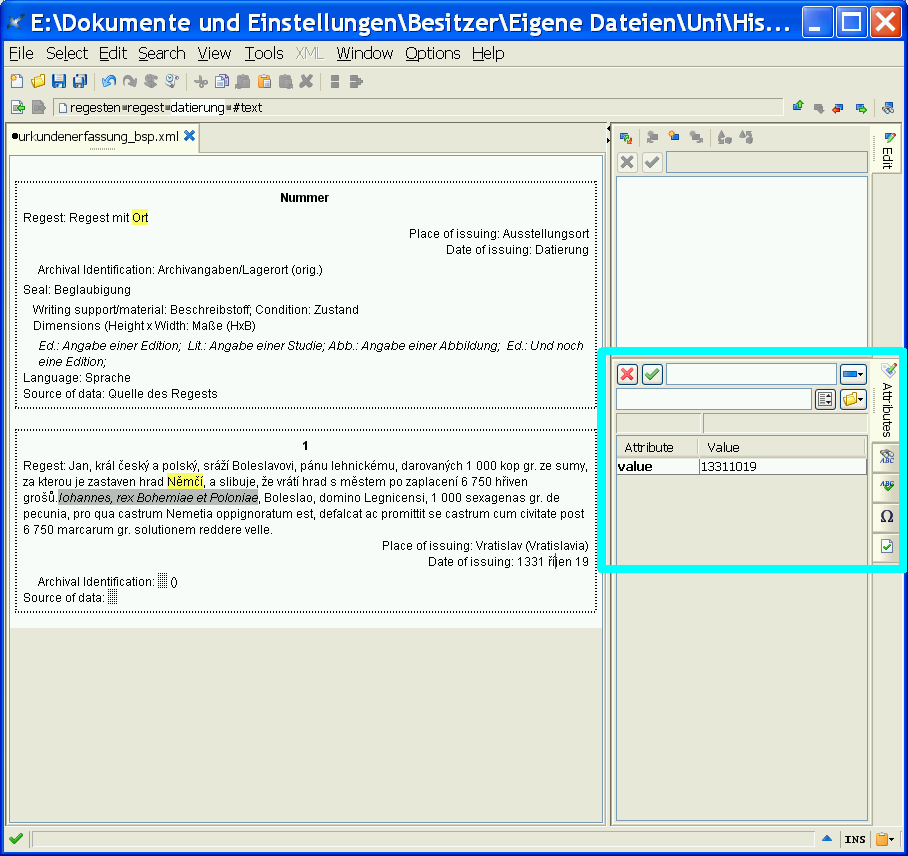Click the Save All (double floppy) icon
The width and height of the screenshot is (908, 856).
coord(80,81)
